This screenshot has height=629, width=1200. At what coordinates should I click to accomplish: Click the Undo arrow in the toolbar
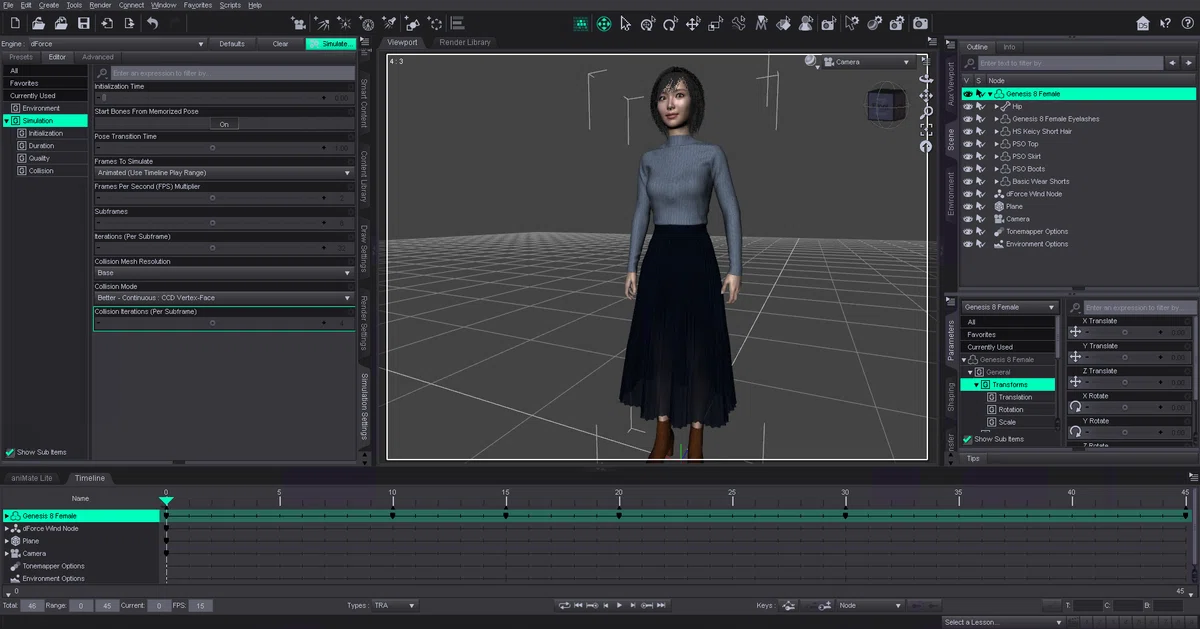[x=152, y=23]
